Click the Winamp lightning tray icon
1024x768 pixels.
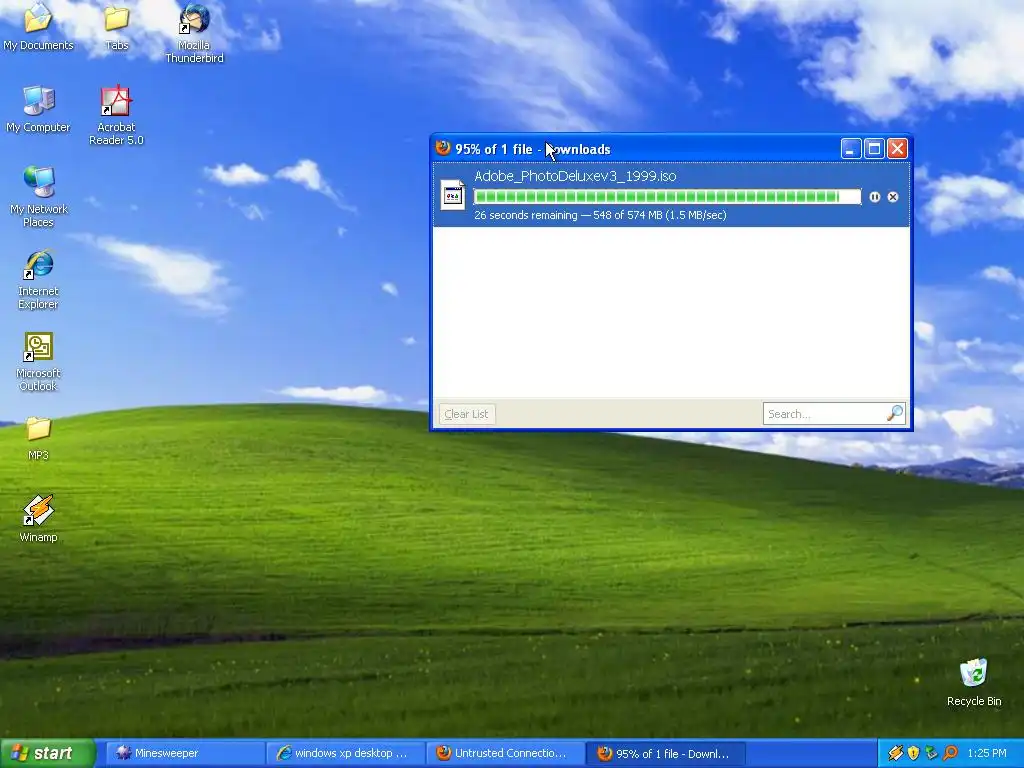(x=895, y=753)
